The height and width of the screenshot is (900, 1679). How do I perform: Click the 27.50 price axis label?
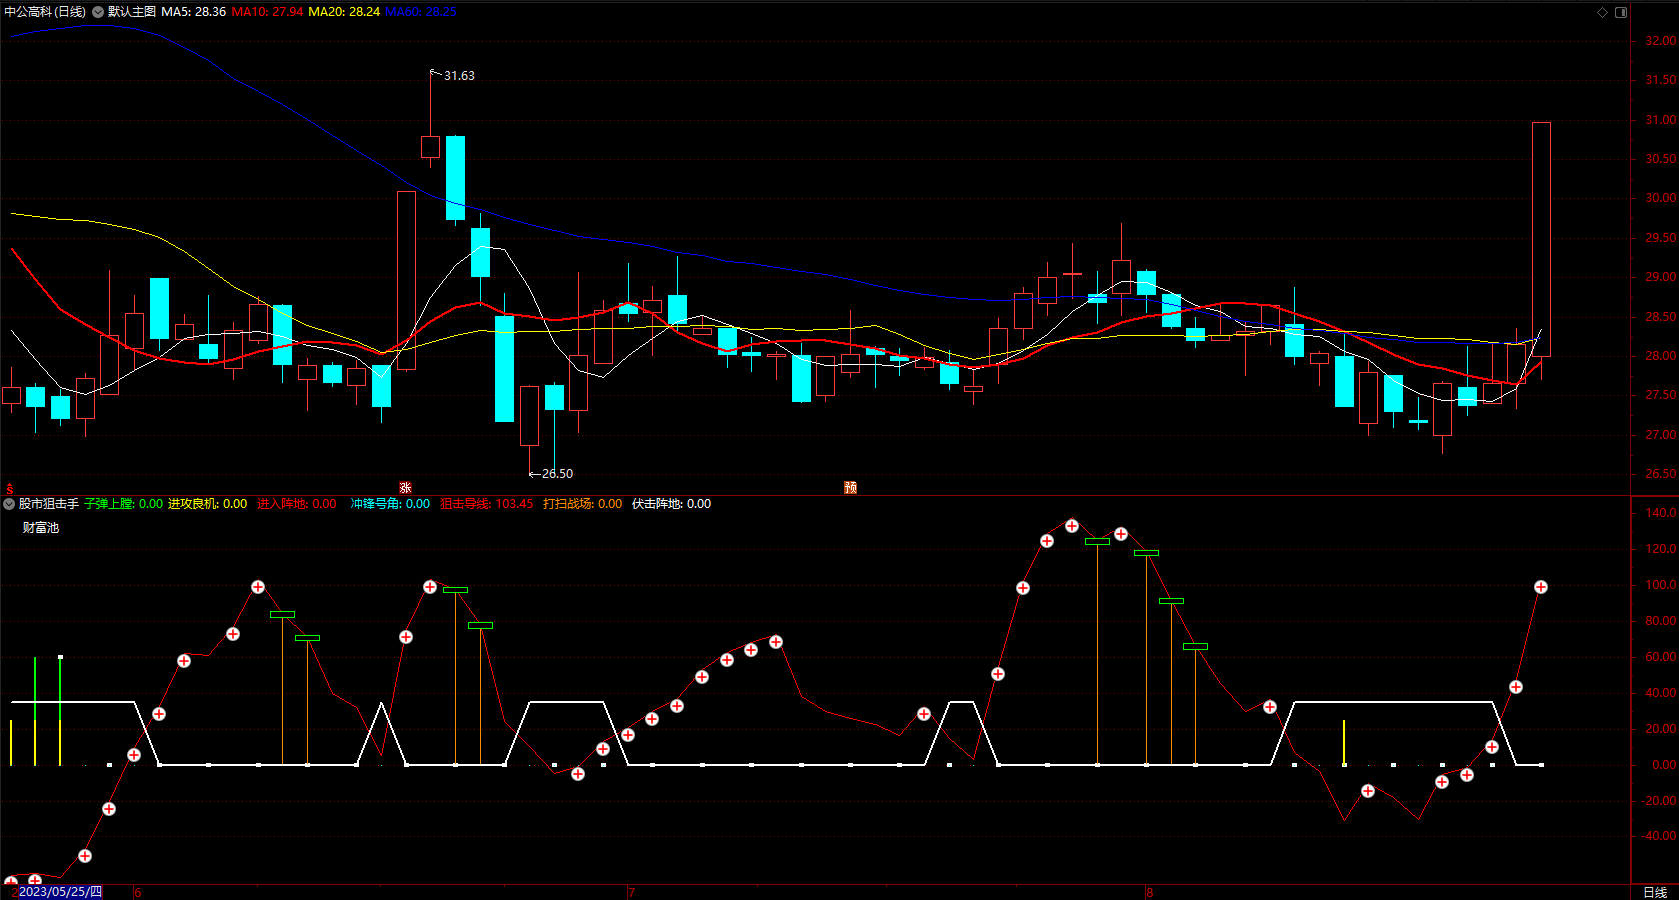(x=1661, y=395)
